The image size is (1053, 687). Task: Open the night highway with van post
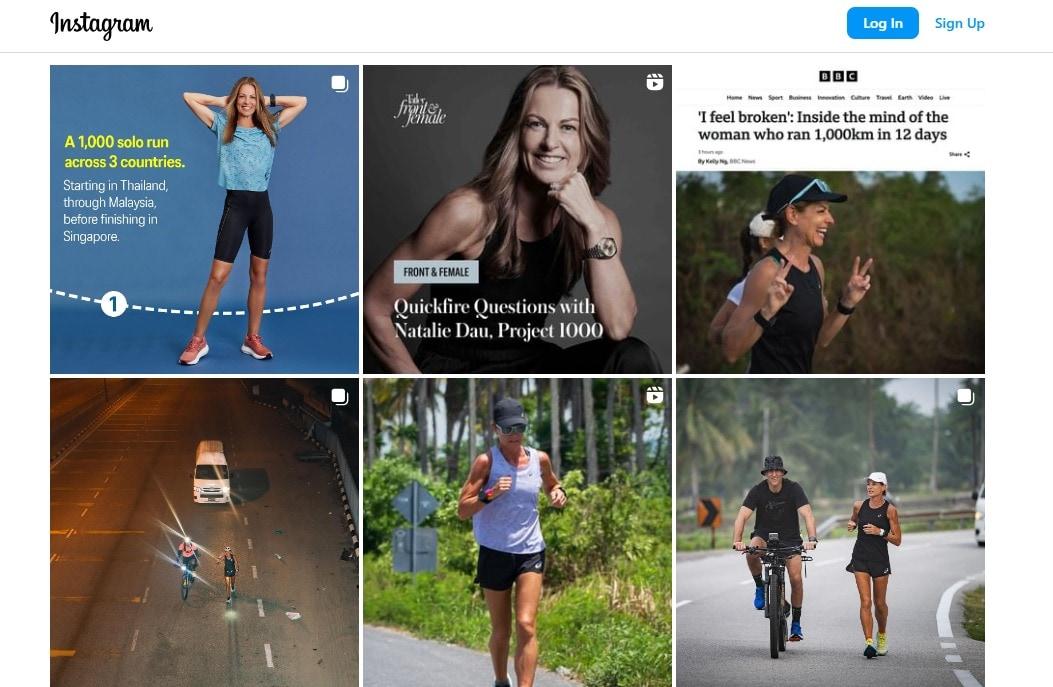204,533
